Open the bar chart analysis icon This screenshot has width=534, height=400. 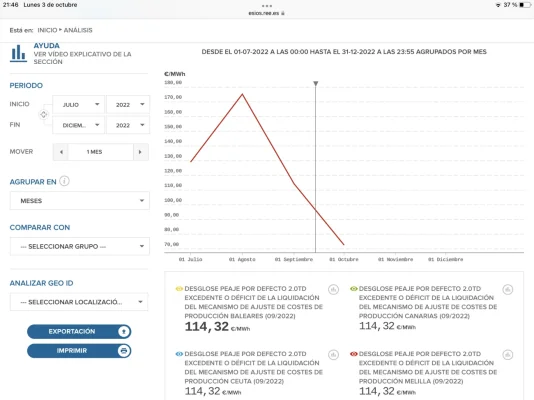18,53
